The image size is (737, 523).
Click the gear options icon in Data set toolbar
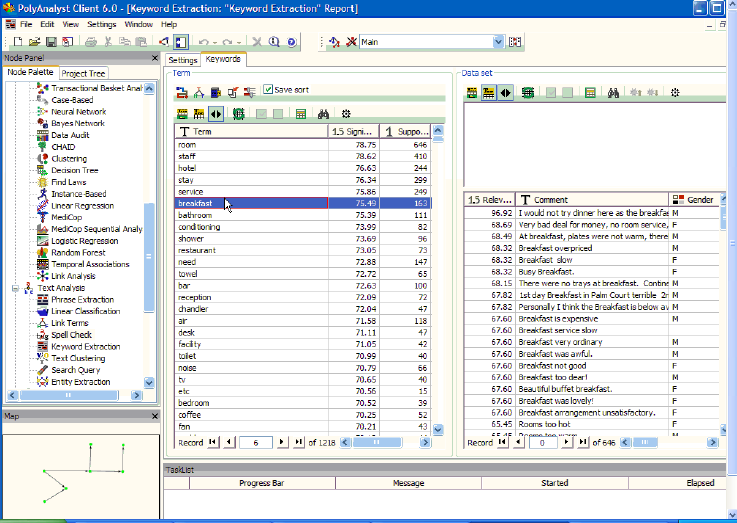tap(675, 92)
